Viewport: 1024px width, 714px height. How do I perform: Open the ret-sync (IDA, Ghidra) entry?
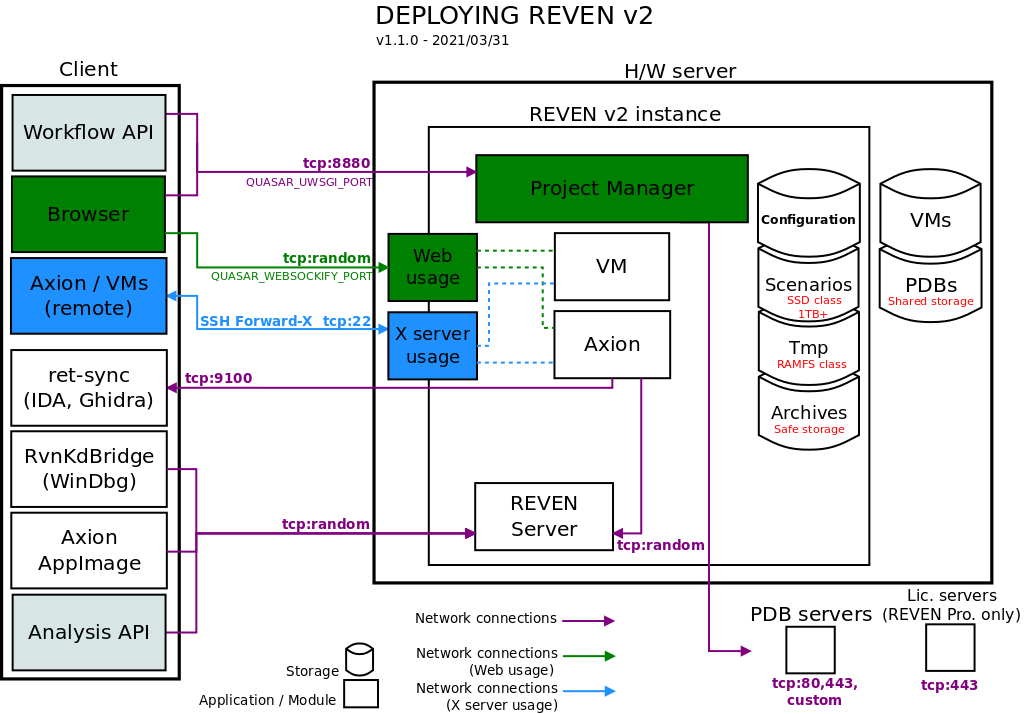tap(88, 388)
